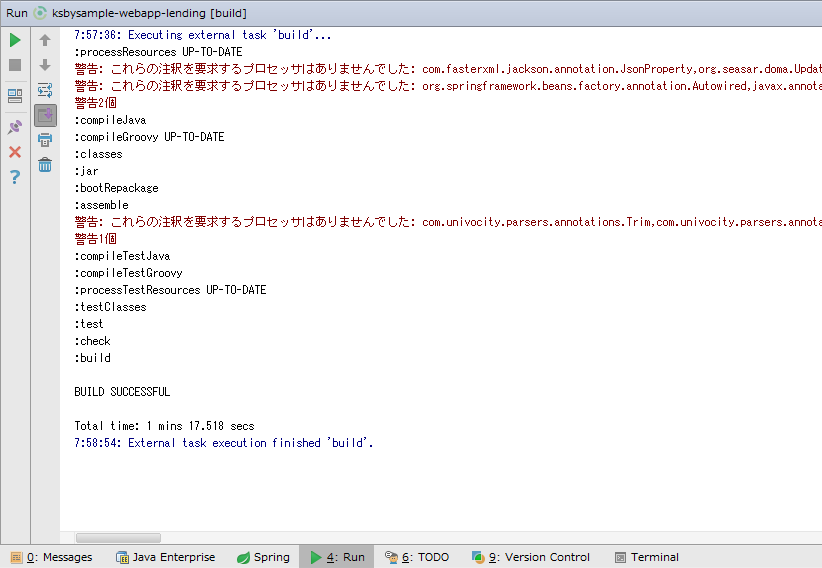Open the Spring tool window
Image resolution: width=822 pixels, height=568 pixels.
[x=263, y=557]
